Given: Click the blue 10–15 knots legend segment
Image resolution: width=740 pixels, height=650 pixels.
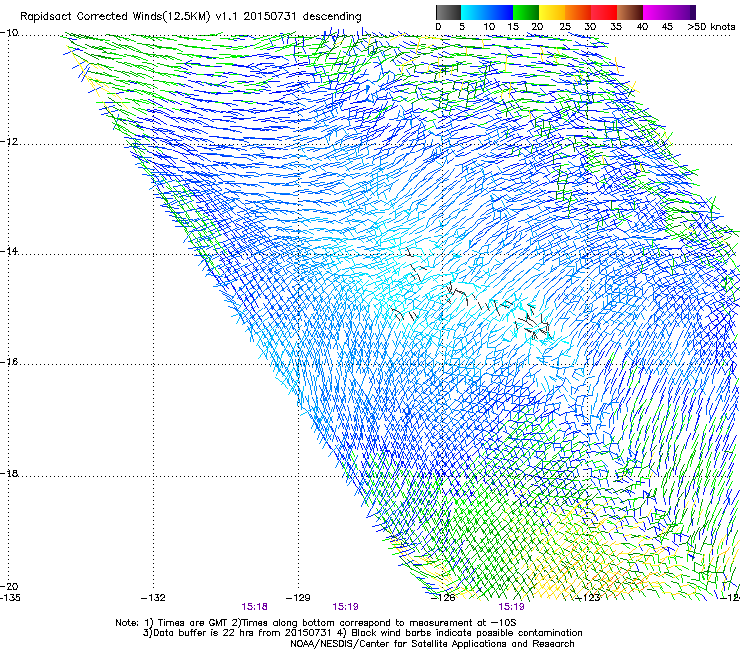Looking at the screenshot, I should (x=500, y=12).
